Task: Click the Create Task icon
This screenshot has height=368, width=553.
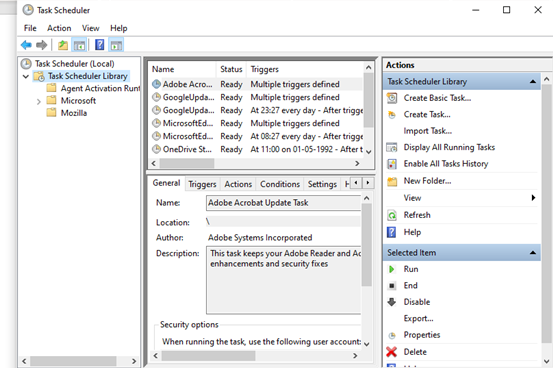Action: tap(392, 115)
